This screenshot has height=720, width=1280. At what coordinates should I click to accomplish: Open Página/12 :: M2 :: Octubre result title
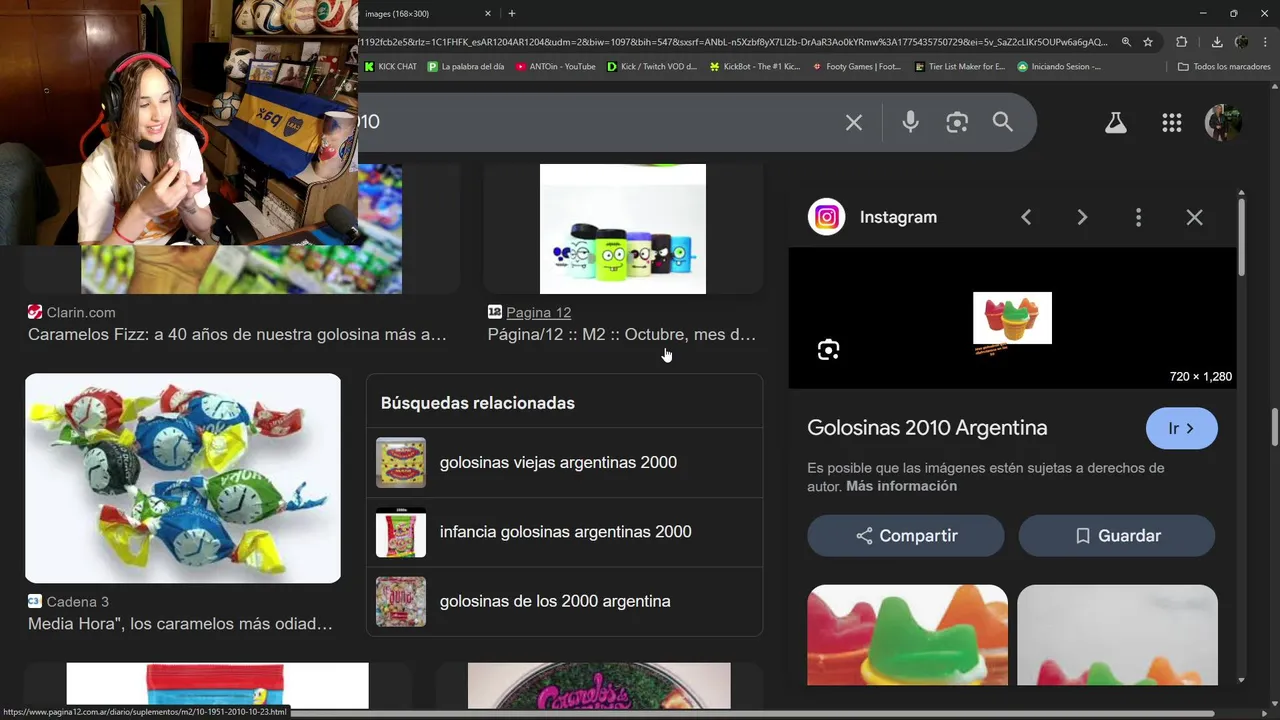(621, 334)
